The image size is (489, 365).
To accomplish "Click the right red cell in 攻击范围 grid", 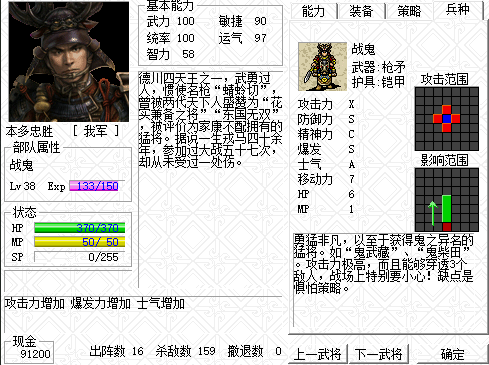I will pyautogui.click(x=456, y=119).
